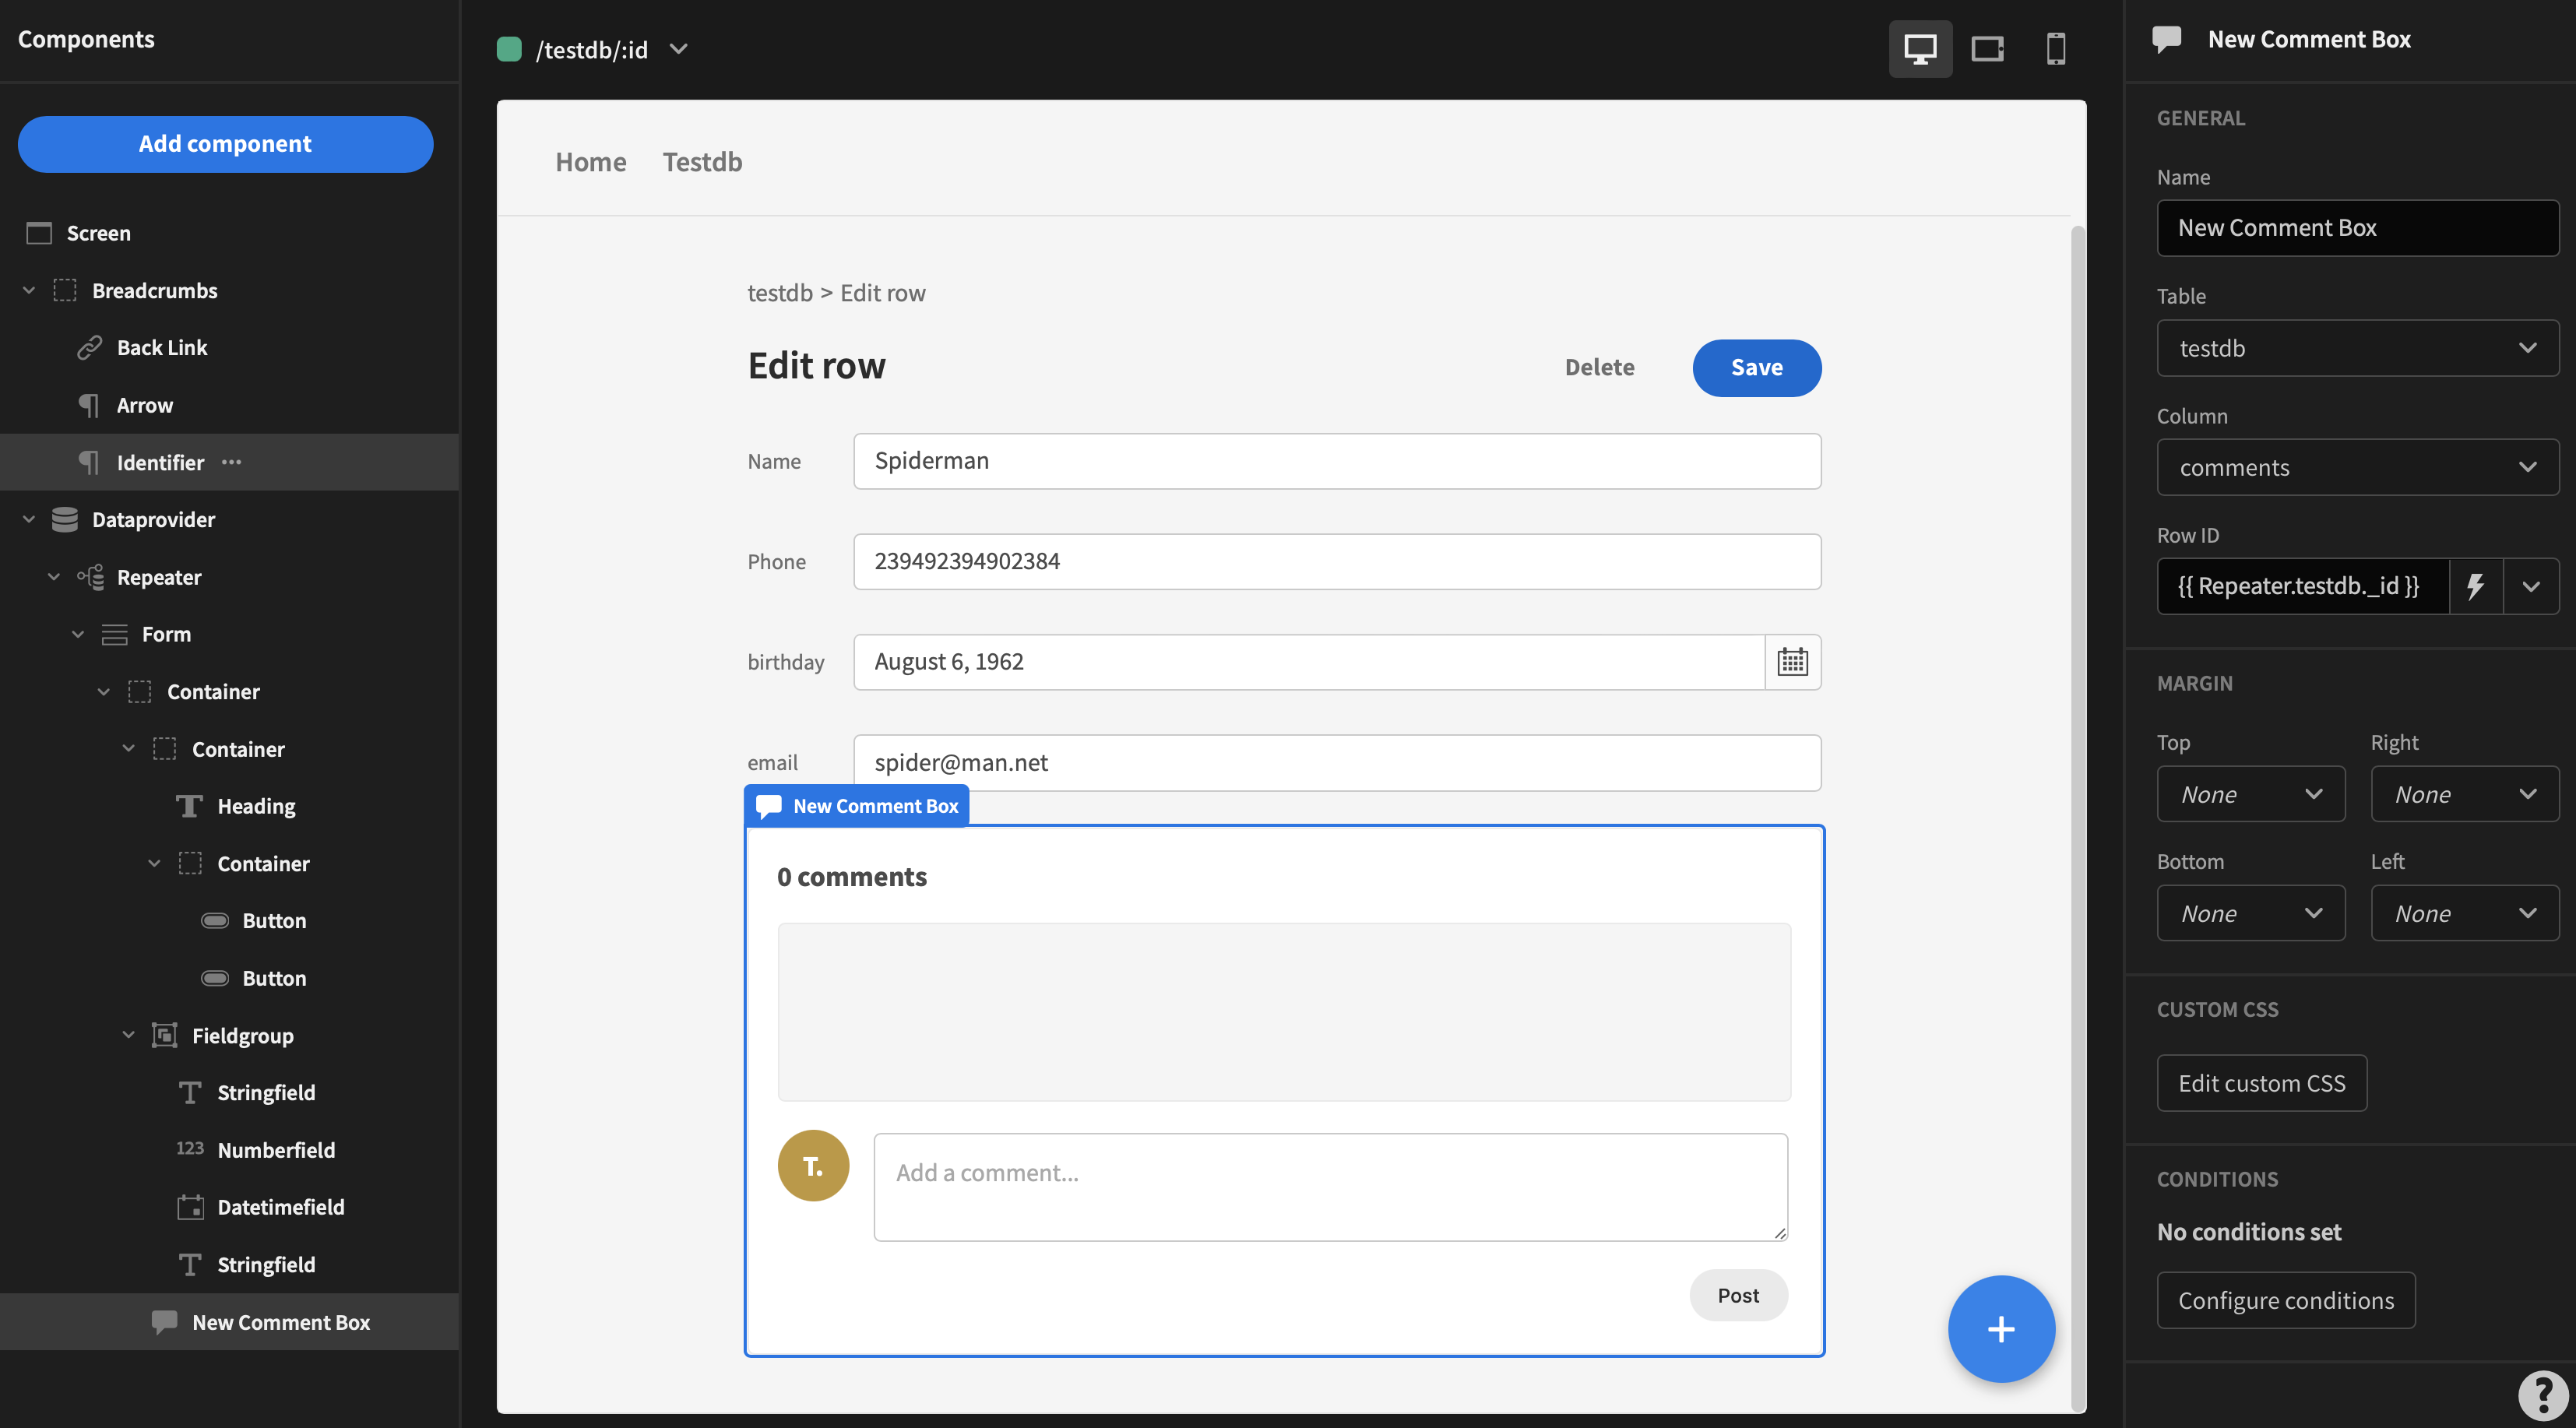The height and width of the screenshot is (1428, 2576).
Task: Click the Datetimefield calendar icon
Action: [x=190, y=1206]
